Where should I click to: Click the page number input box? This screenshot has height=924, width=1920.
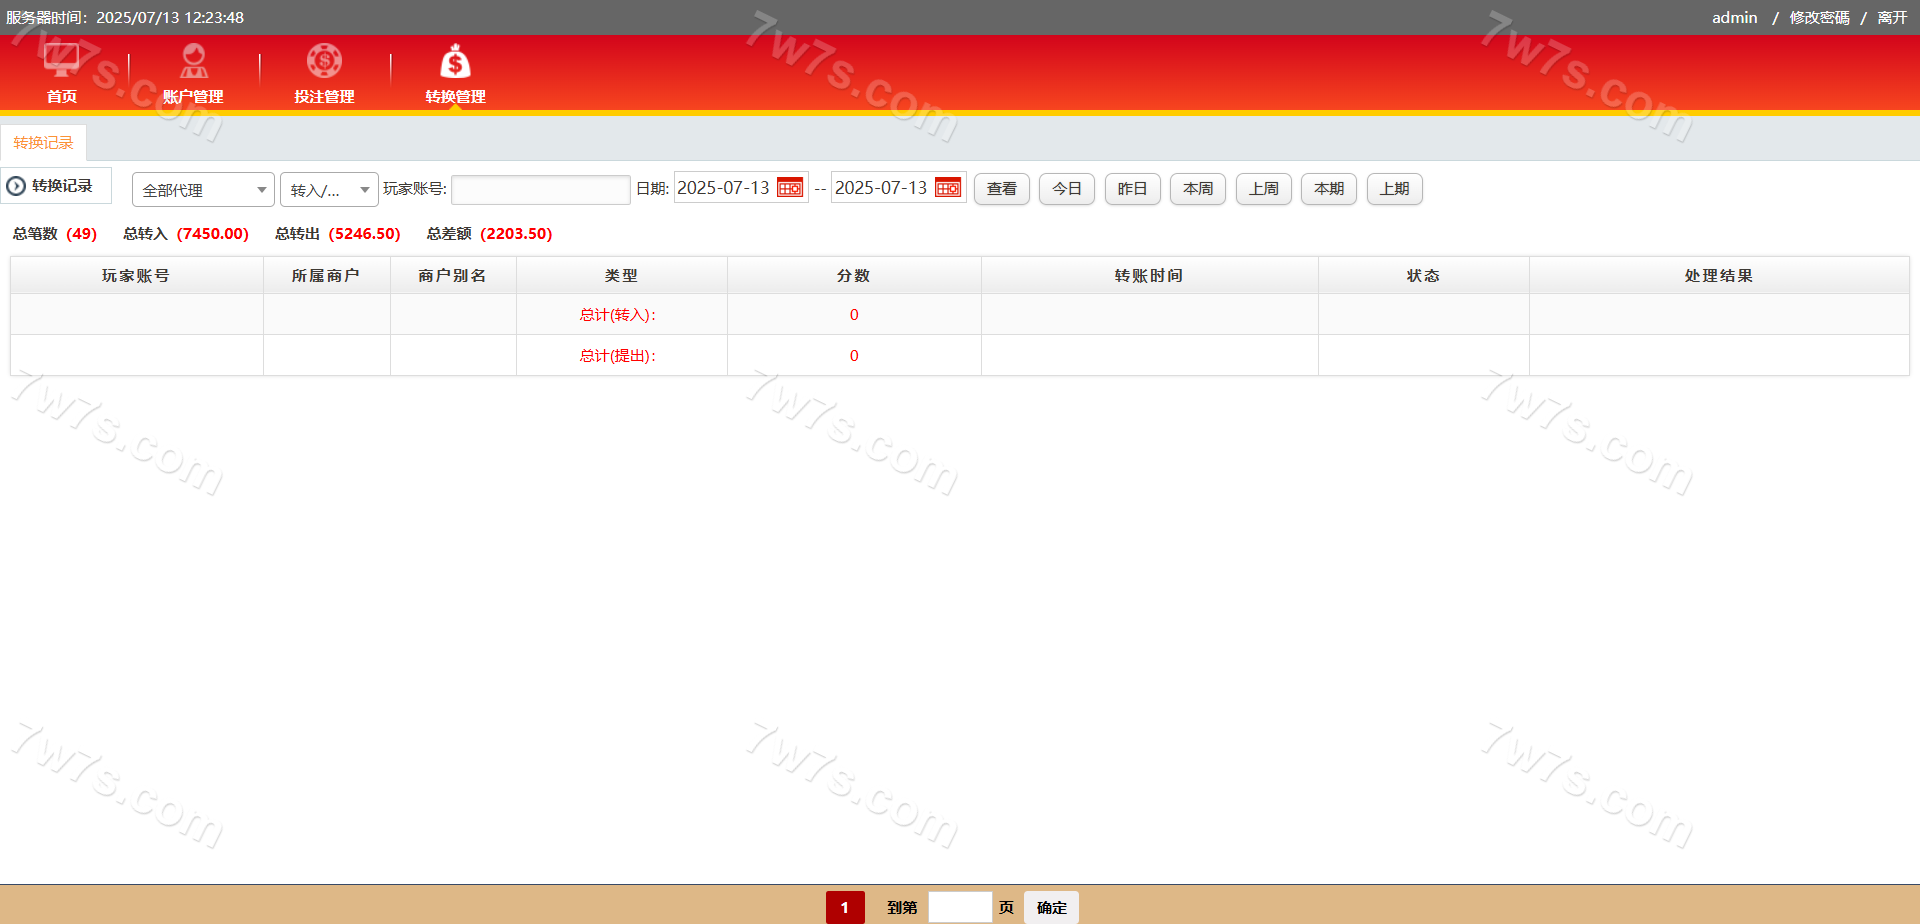coord(959,907)
